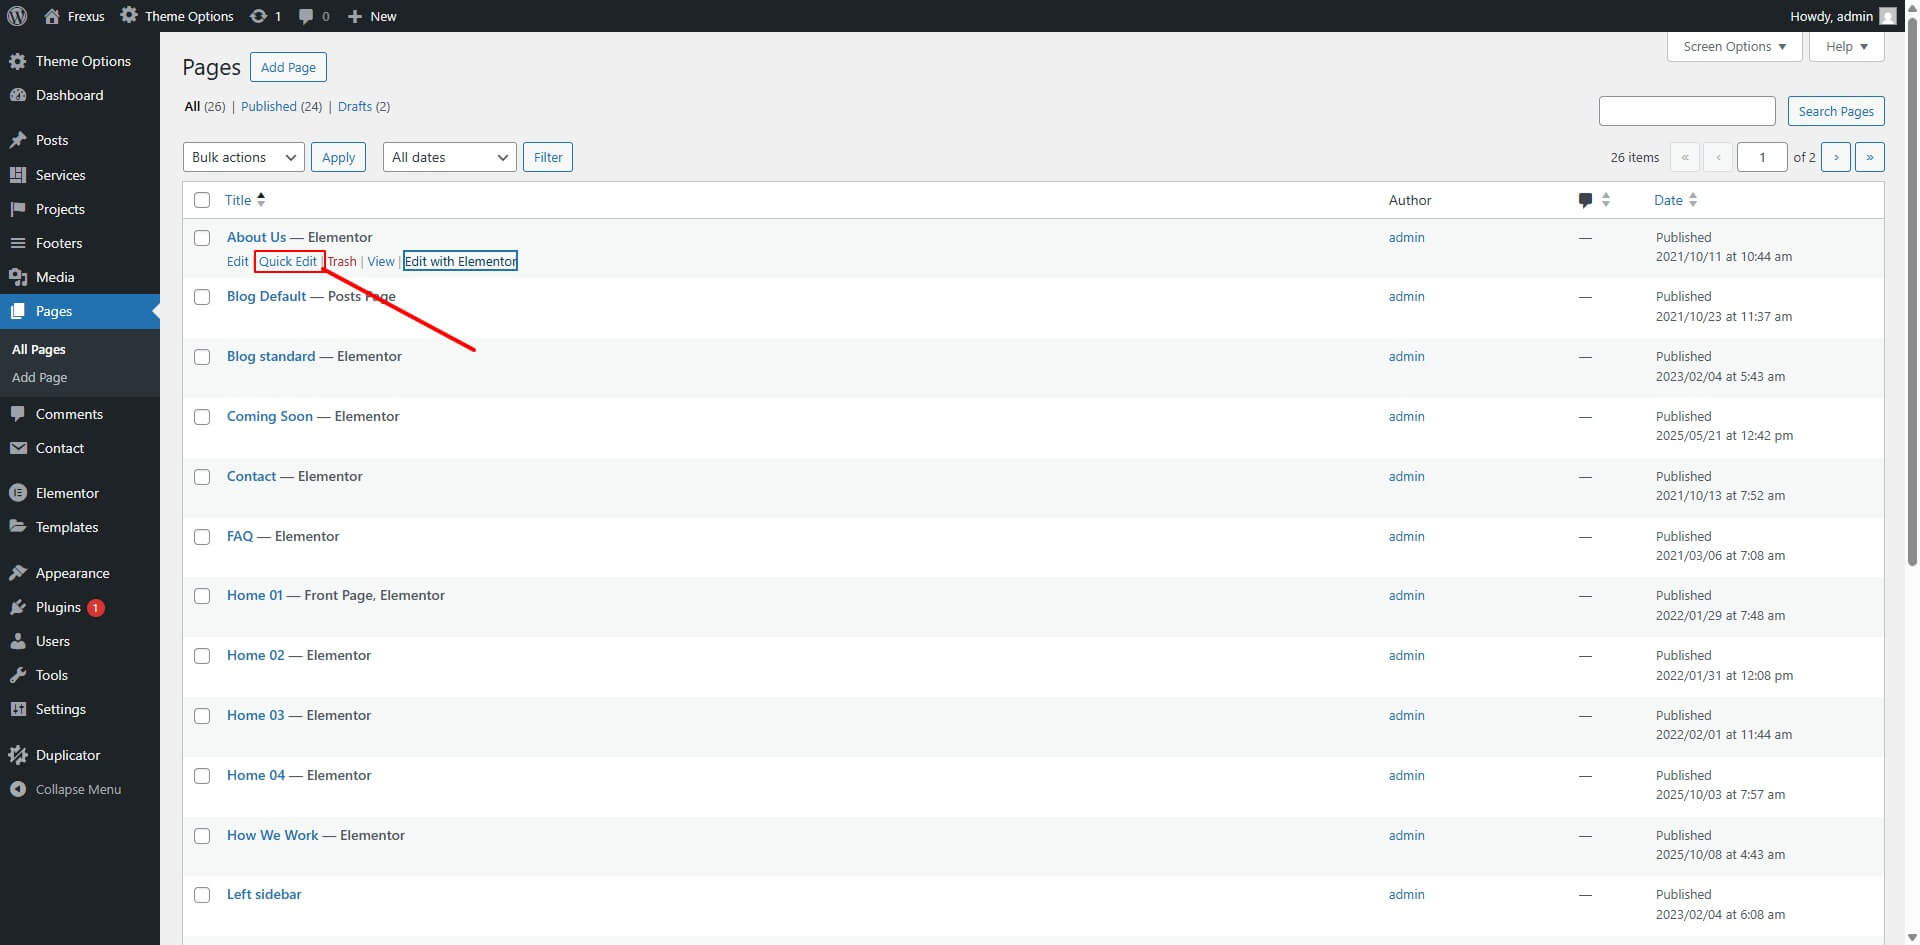Image resolution: width=1920 pixels, height=945 pixels.
Task: Click the Add Page button
Action: point(288,67)
